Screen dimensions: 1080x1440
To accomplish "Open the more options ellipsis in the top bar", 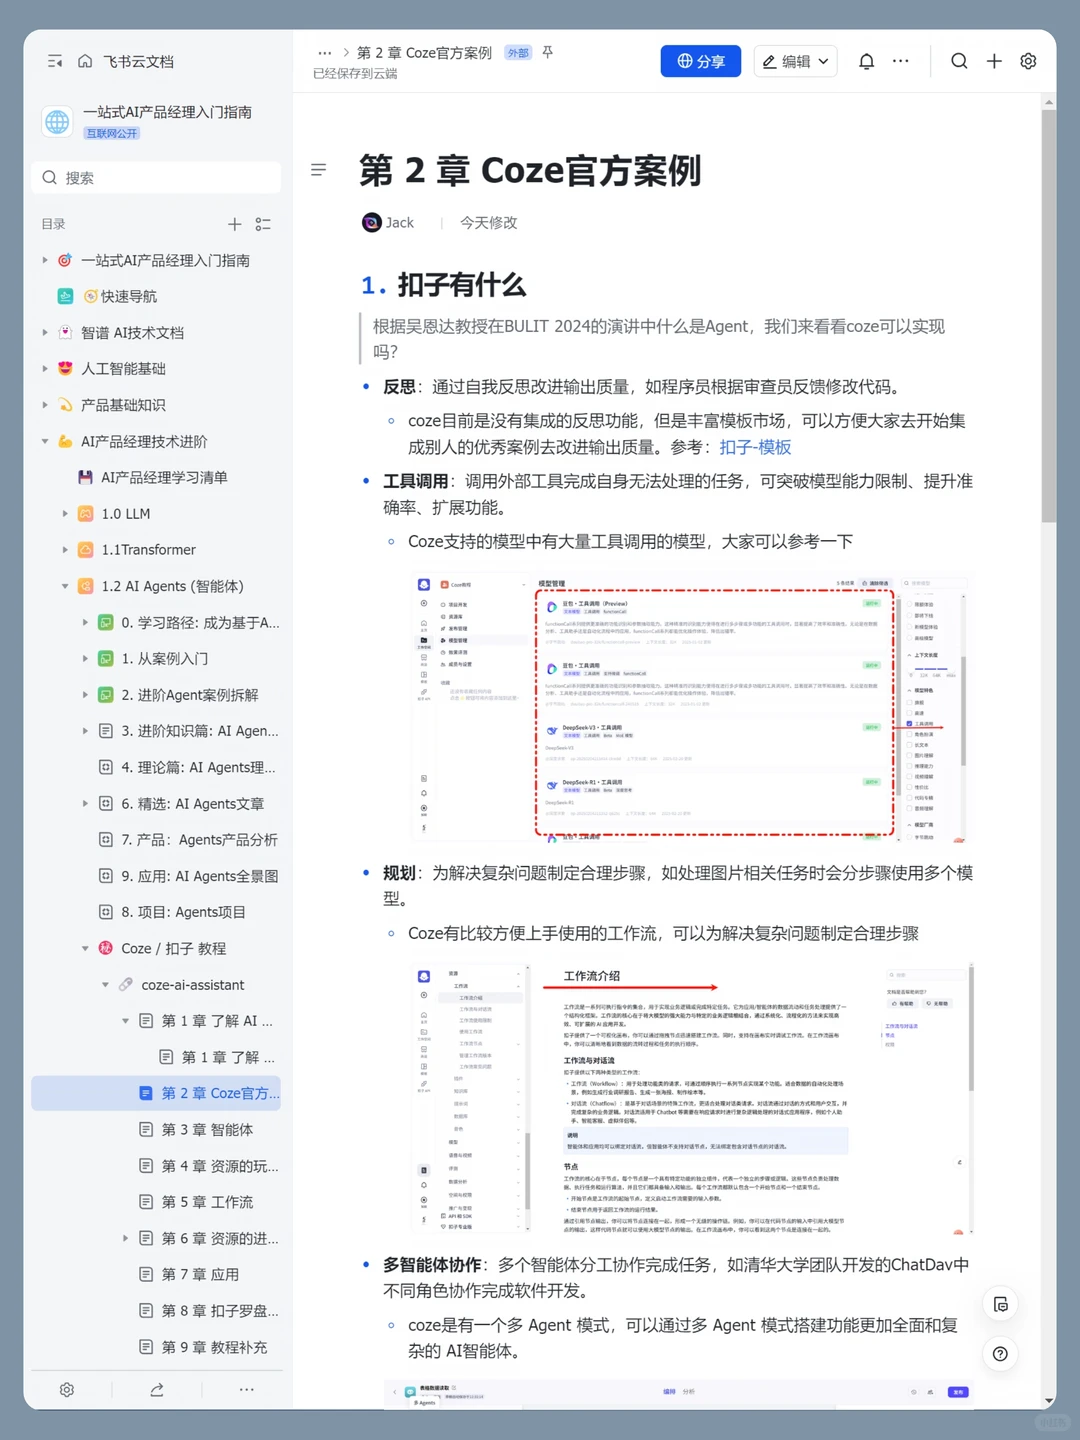I will [x=901, y=61].
